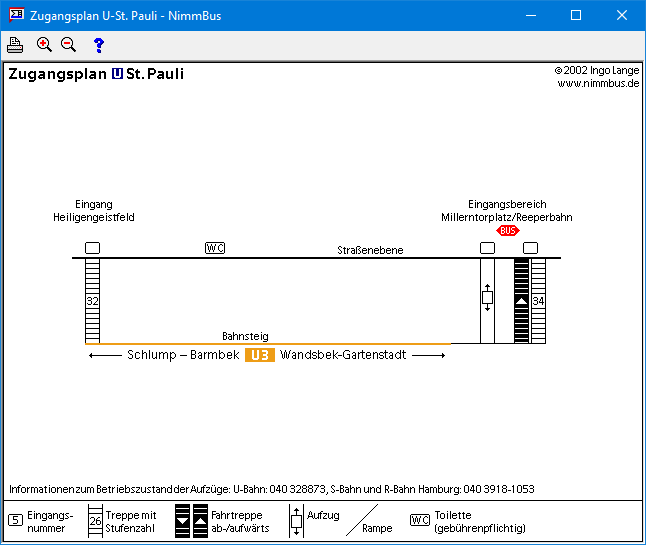Open Help with the question mark icon
This screenshot has height=545, width=646.
click(x=98, y=44)
